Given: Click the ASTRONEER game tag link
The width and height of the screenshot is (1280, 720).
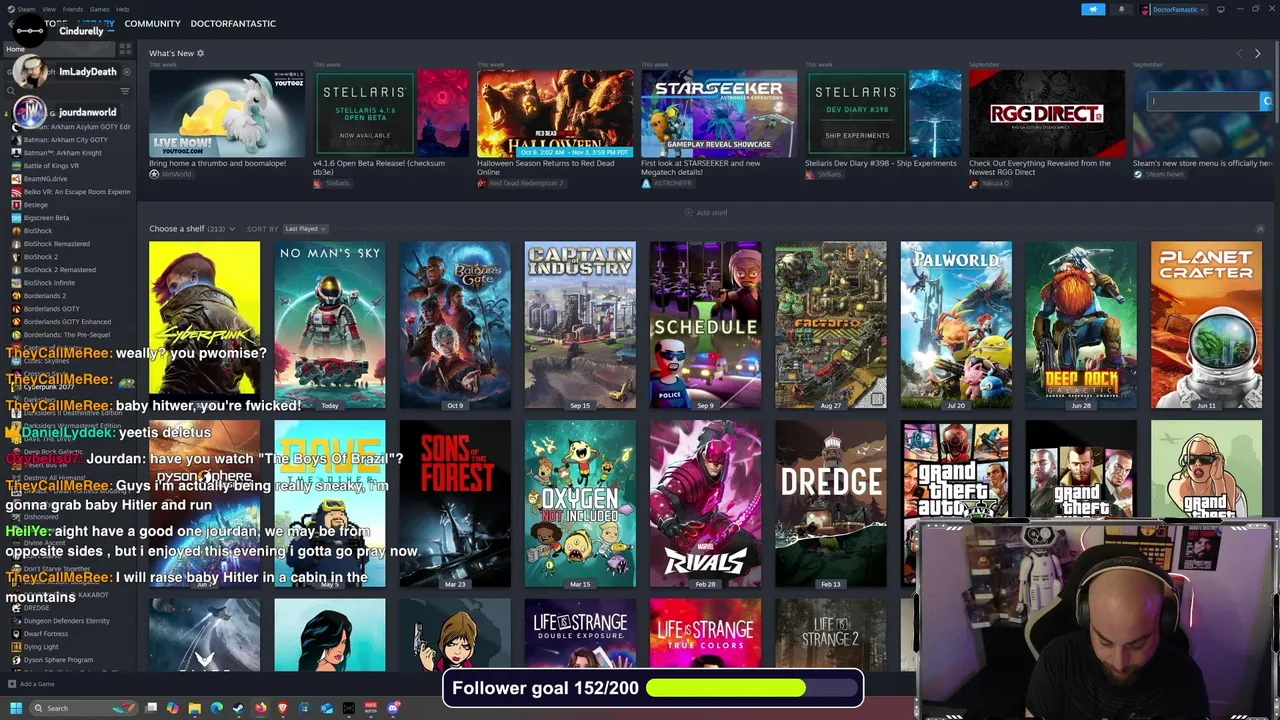Looking at the screenshot, I should [x=668, y=184].
